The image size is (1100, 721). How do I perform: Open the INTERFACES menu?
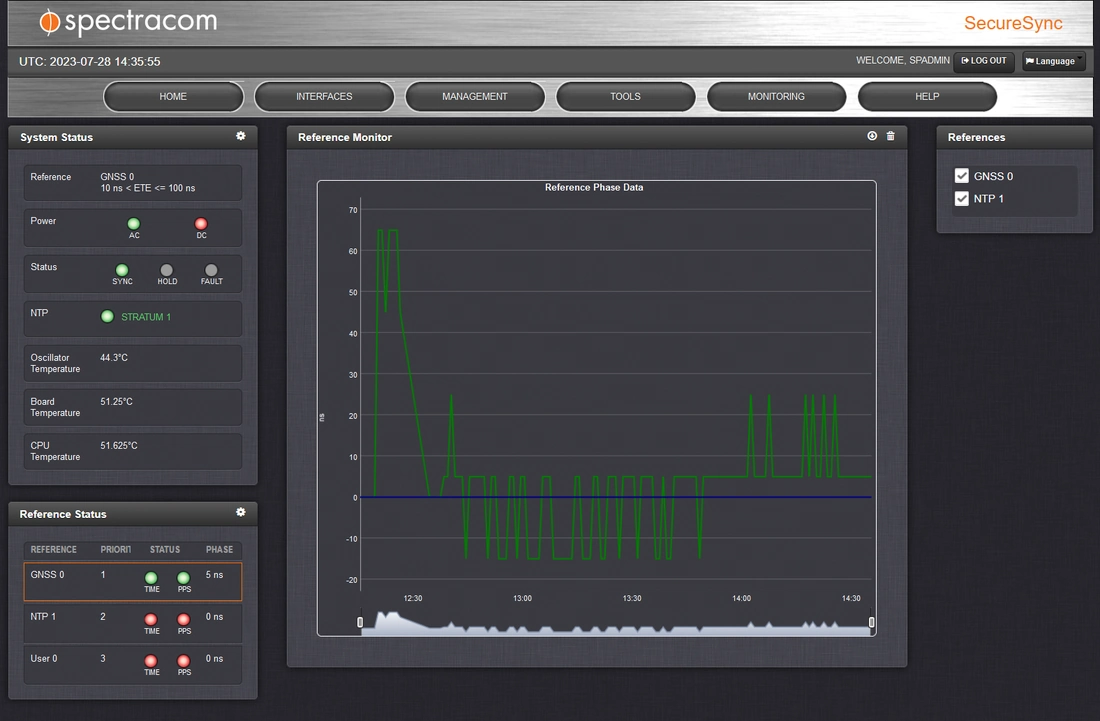(324, 97)
